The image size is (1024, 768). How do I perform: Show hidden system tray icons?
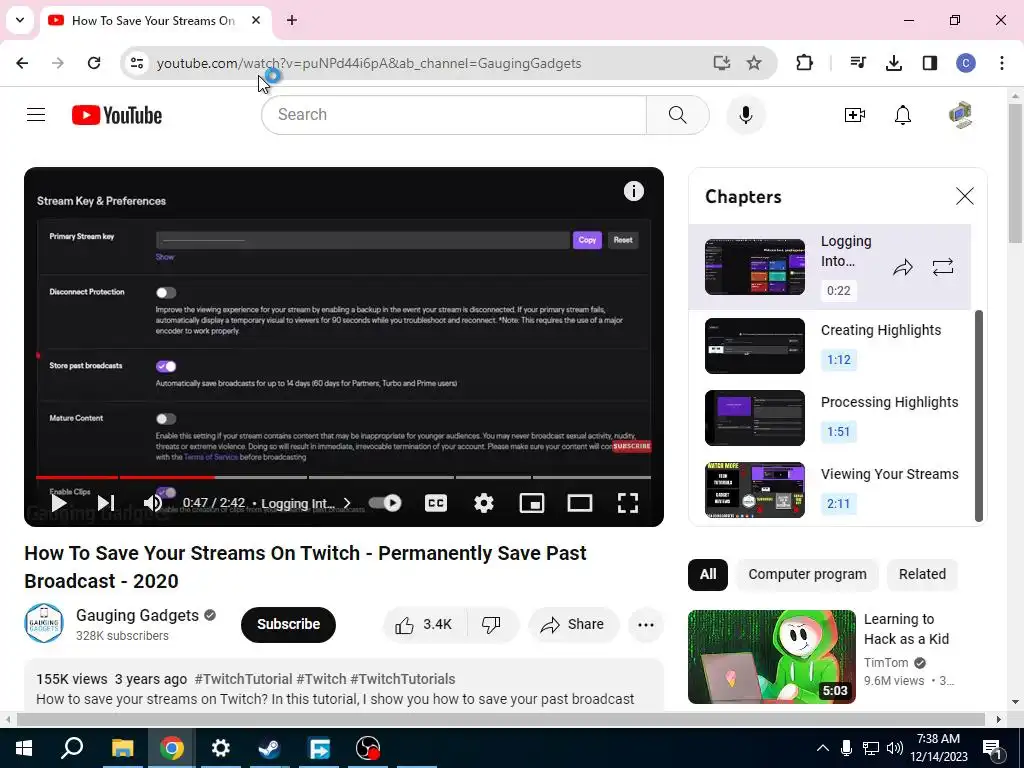pyautogui.click(x=822, y=748)
